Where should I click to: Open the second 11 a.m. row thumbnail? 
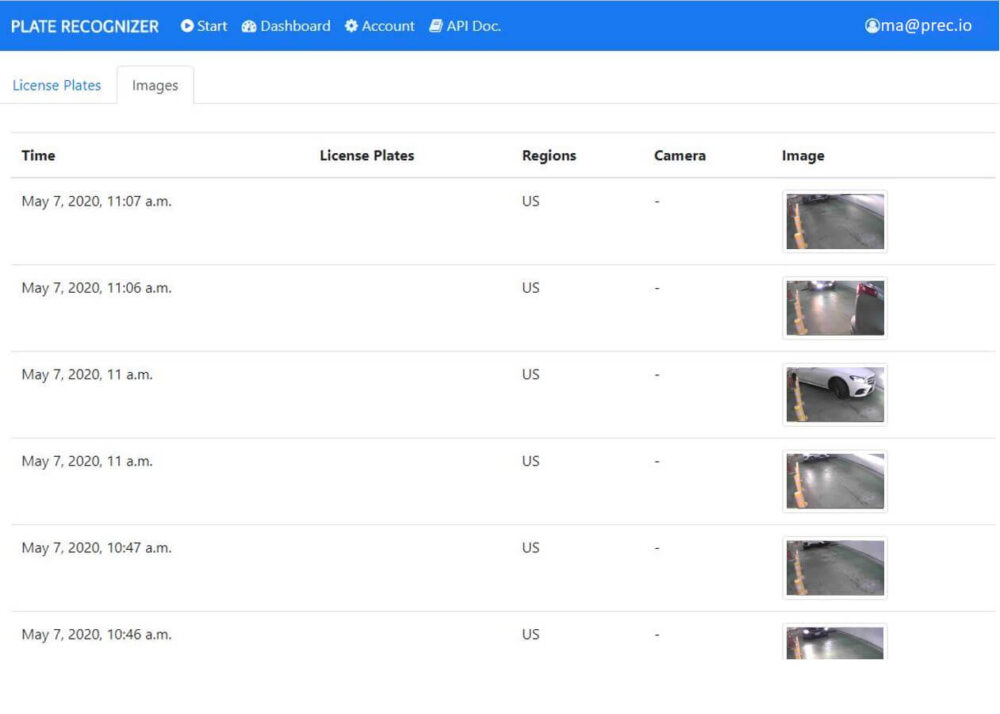(x=835, y=481)
